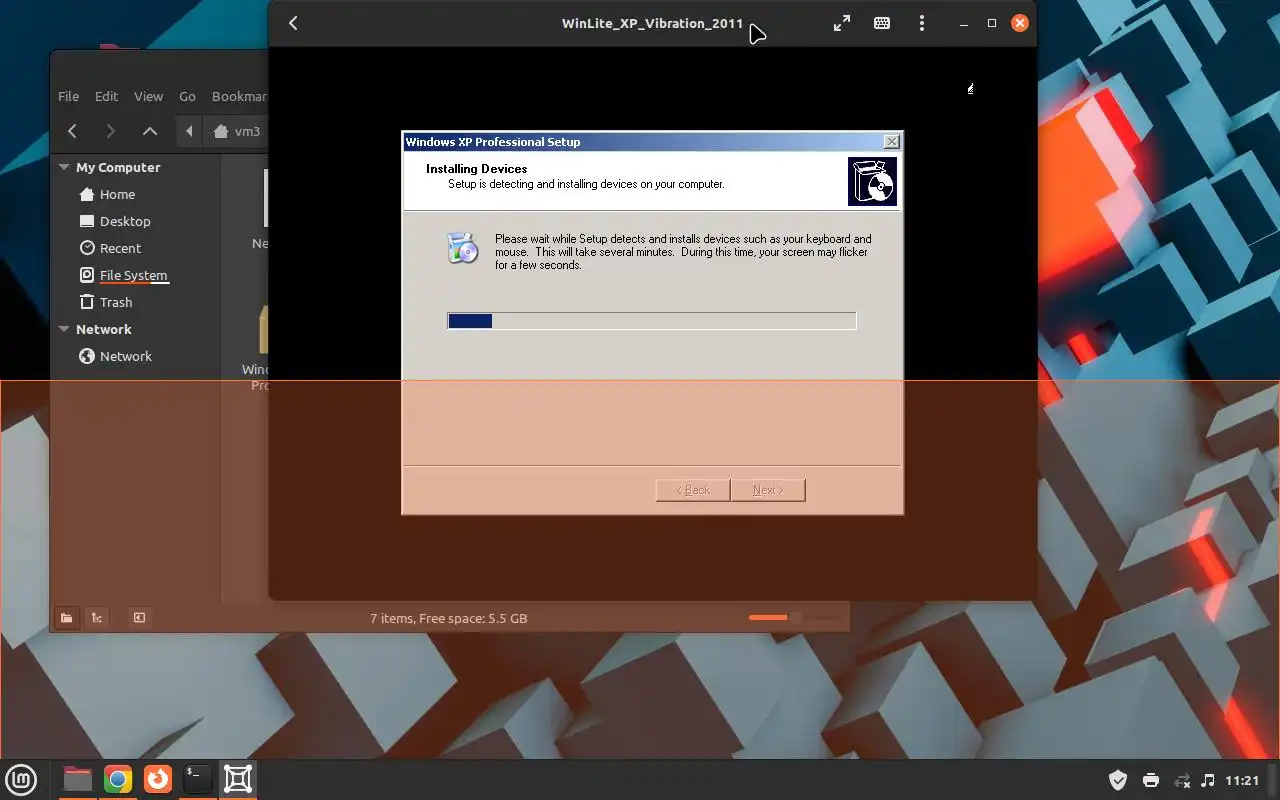Go up one folder in file manager

pos(149,131)
